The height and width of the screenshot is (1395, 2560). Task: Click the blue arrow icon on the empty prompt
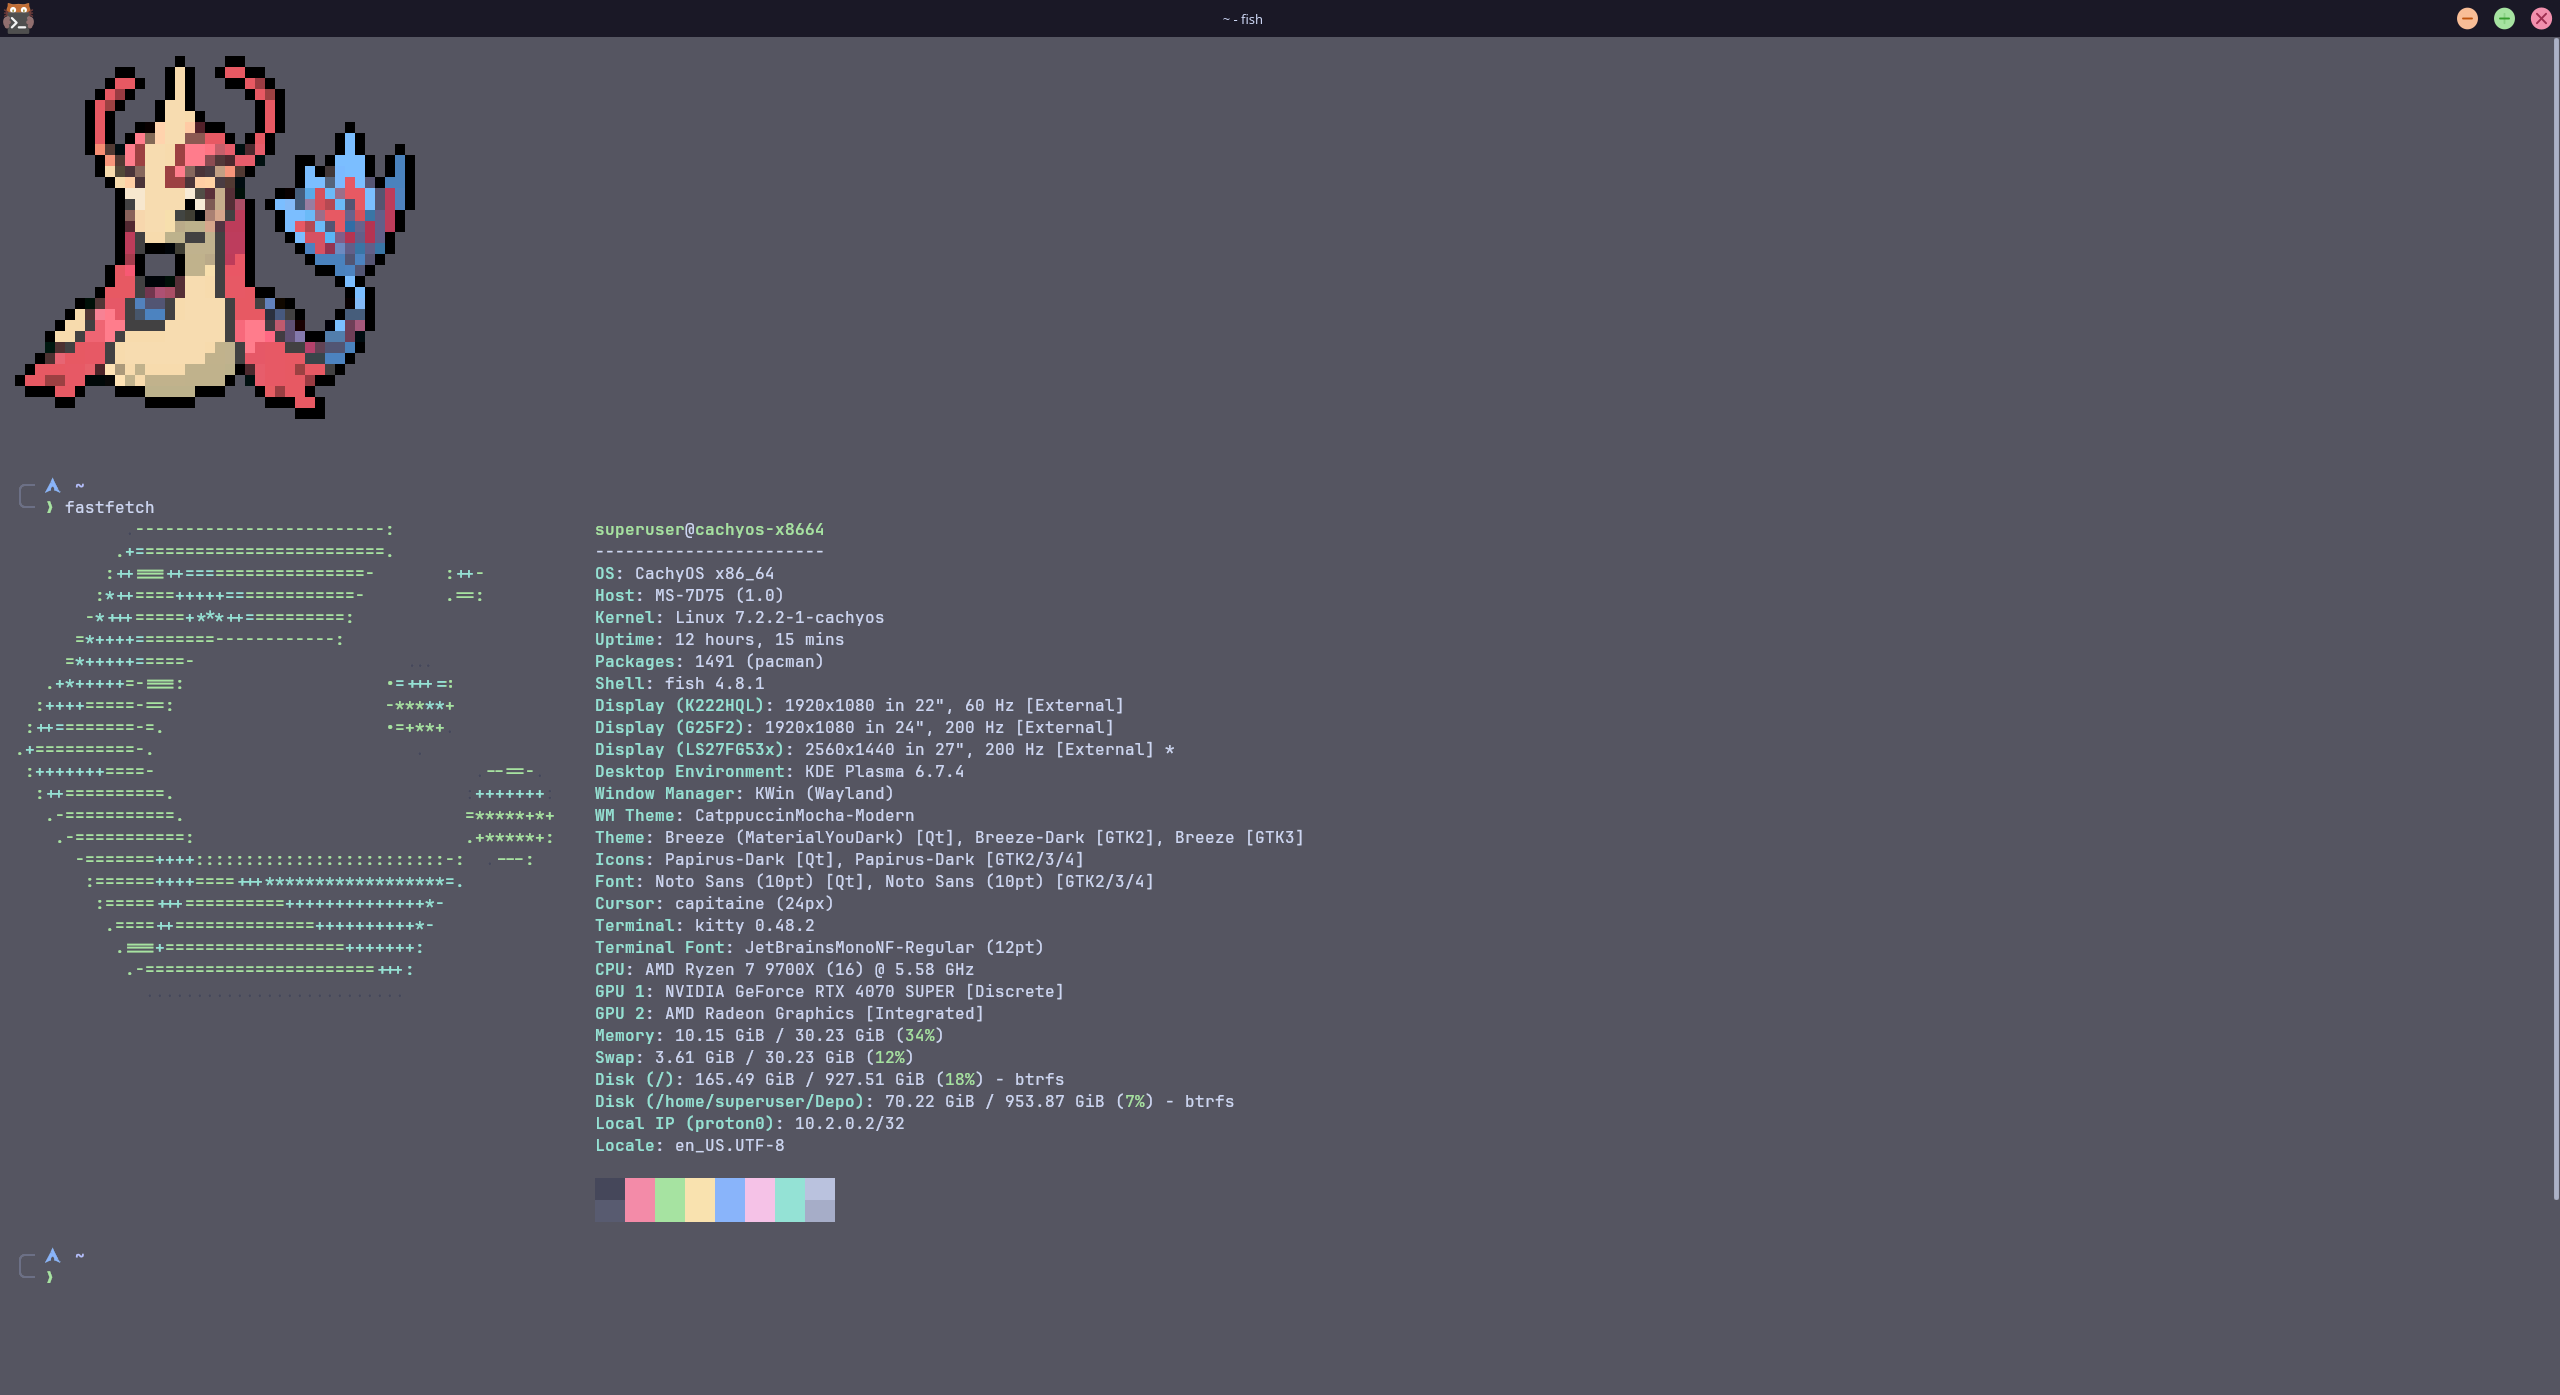(x=53, y=1255)
